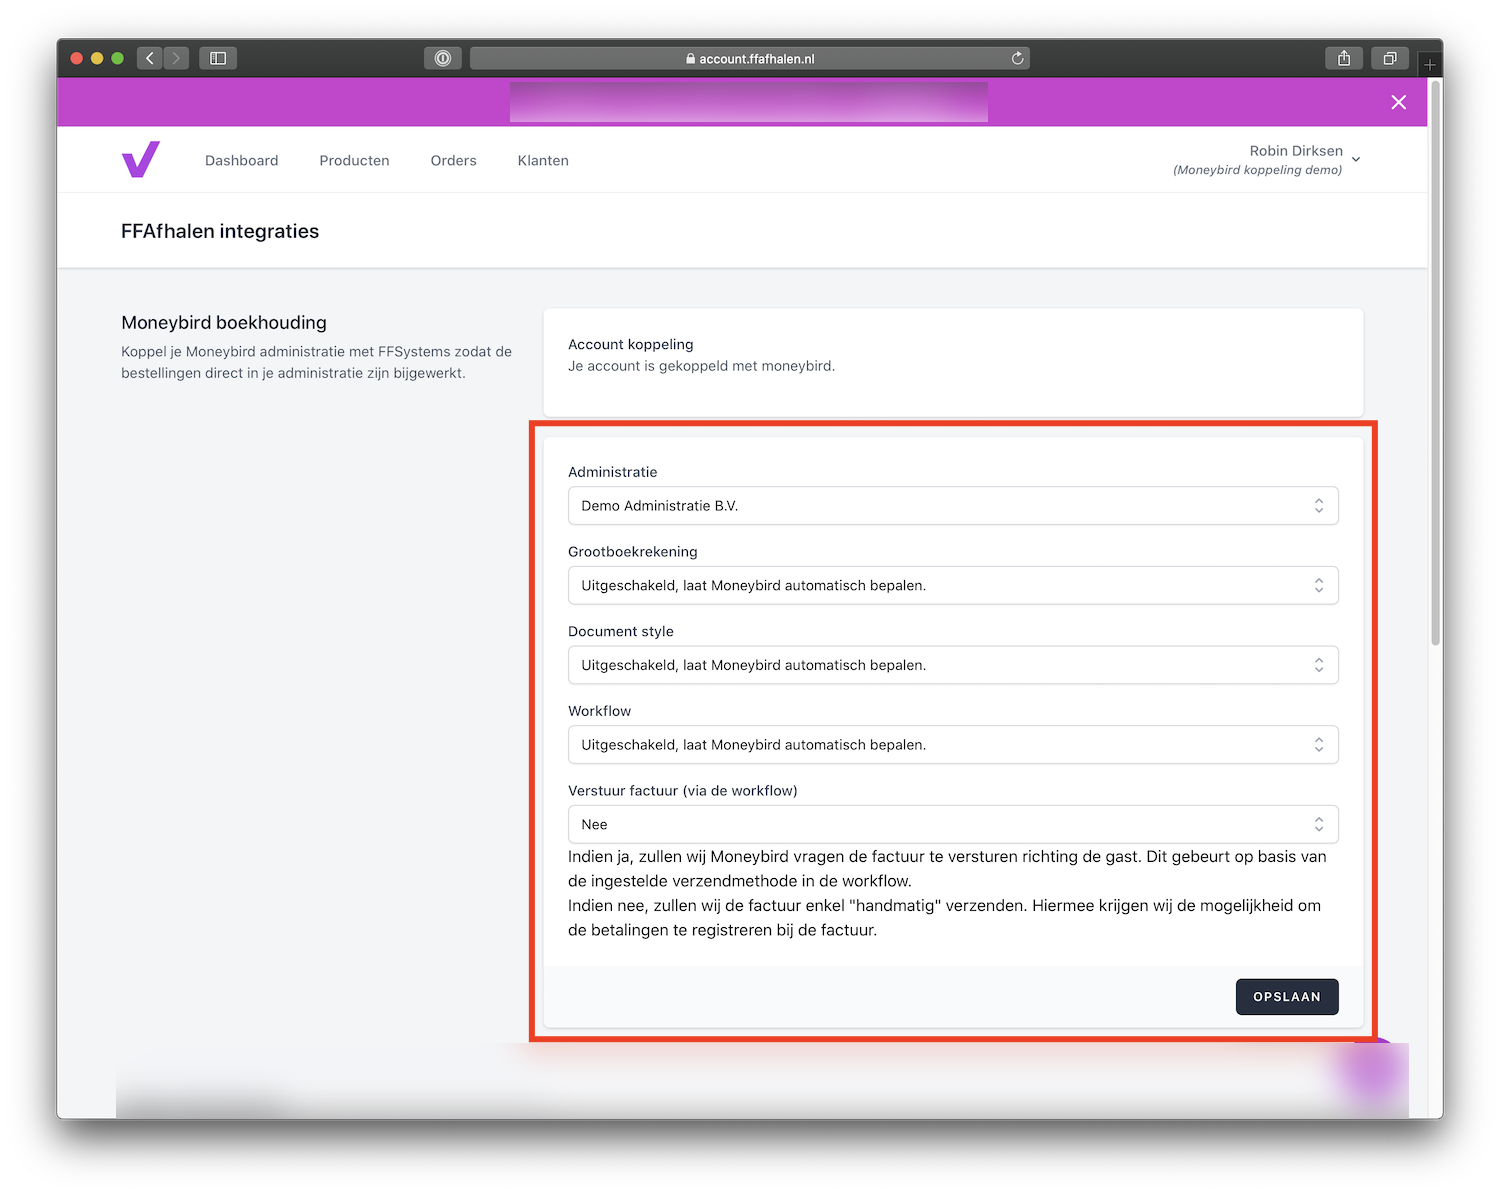The height and width of the screenshot is (1194, 1500).
Task: Go back with Safari's back arrow
Action: click(x=149, y=58)
